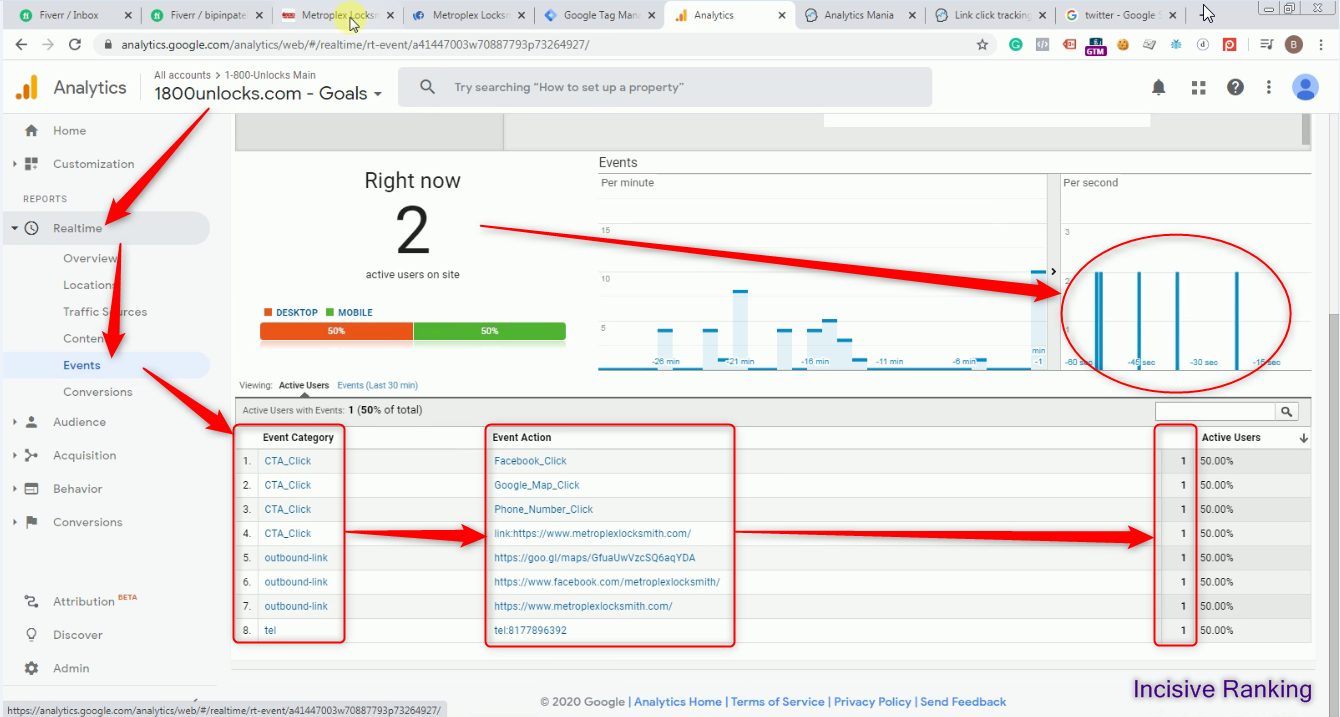
Task: Open the goo.gl/maps event action link
Action: click(594, 558)
